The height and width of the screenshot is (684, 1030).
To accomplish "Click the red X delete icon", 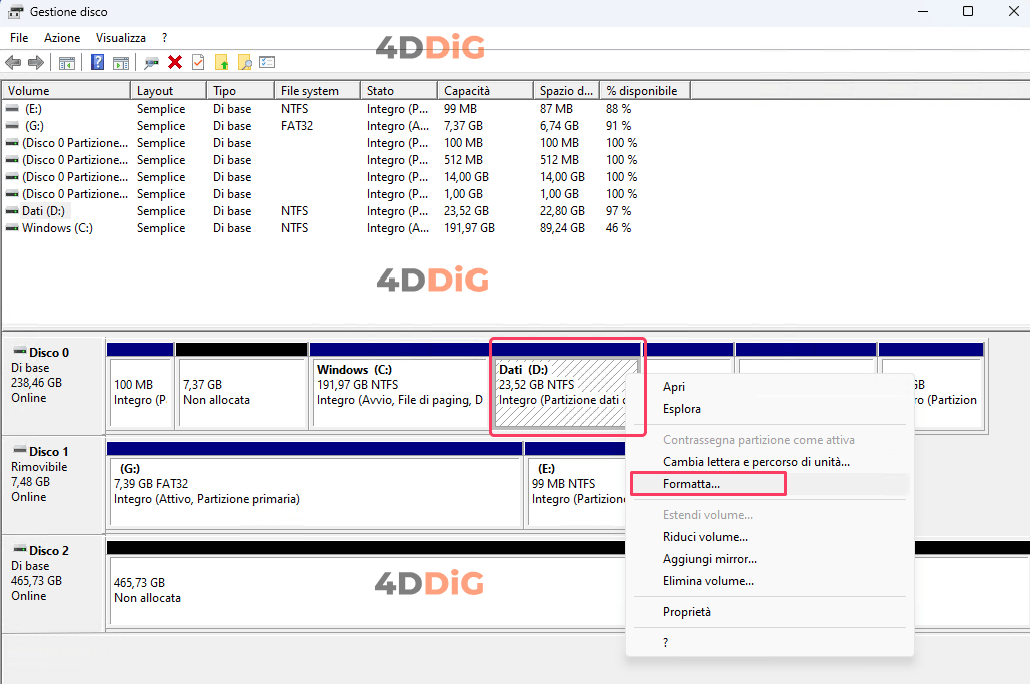I will [x=175, y=62].
